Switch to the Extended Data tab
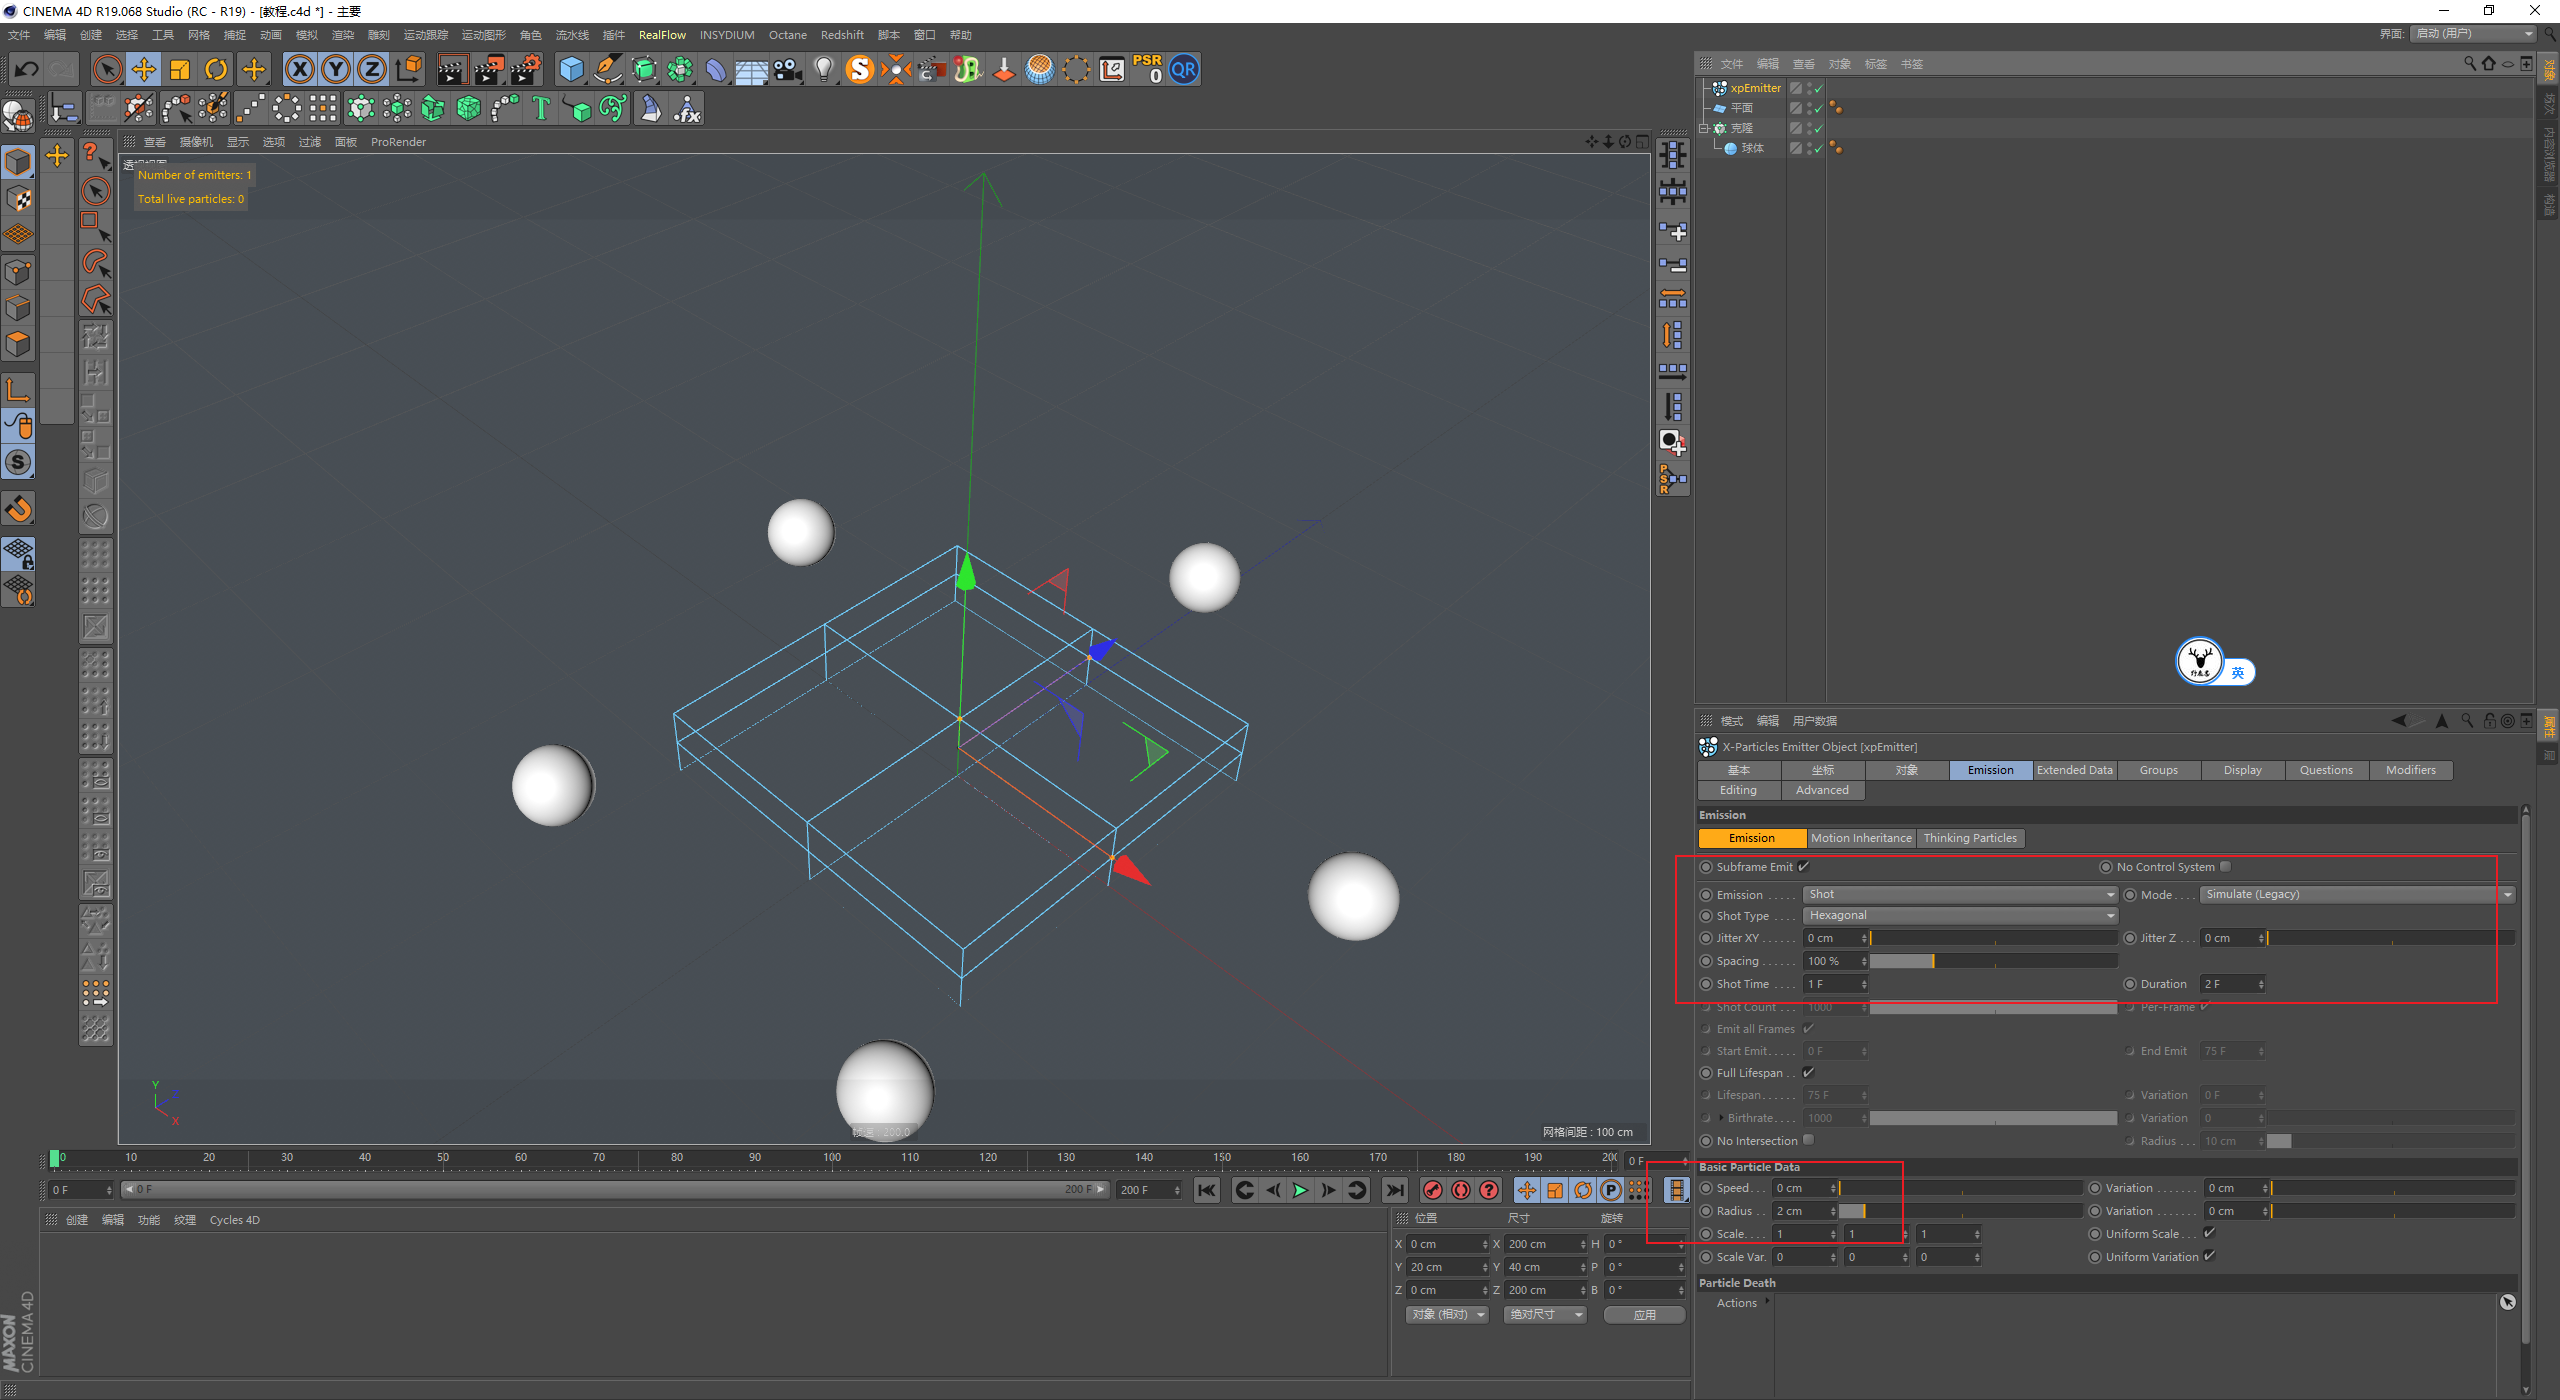The image size is (2560, 1400). (x=2074, y=770)
